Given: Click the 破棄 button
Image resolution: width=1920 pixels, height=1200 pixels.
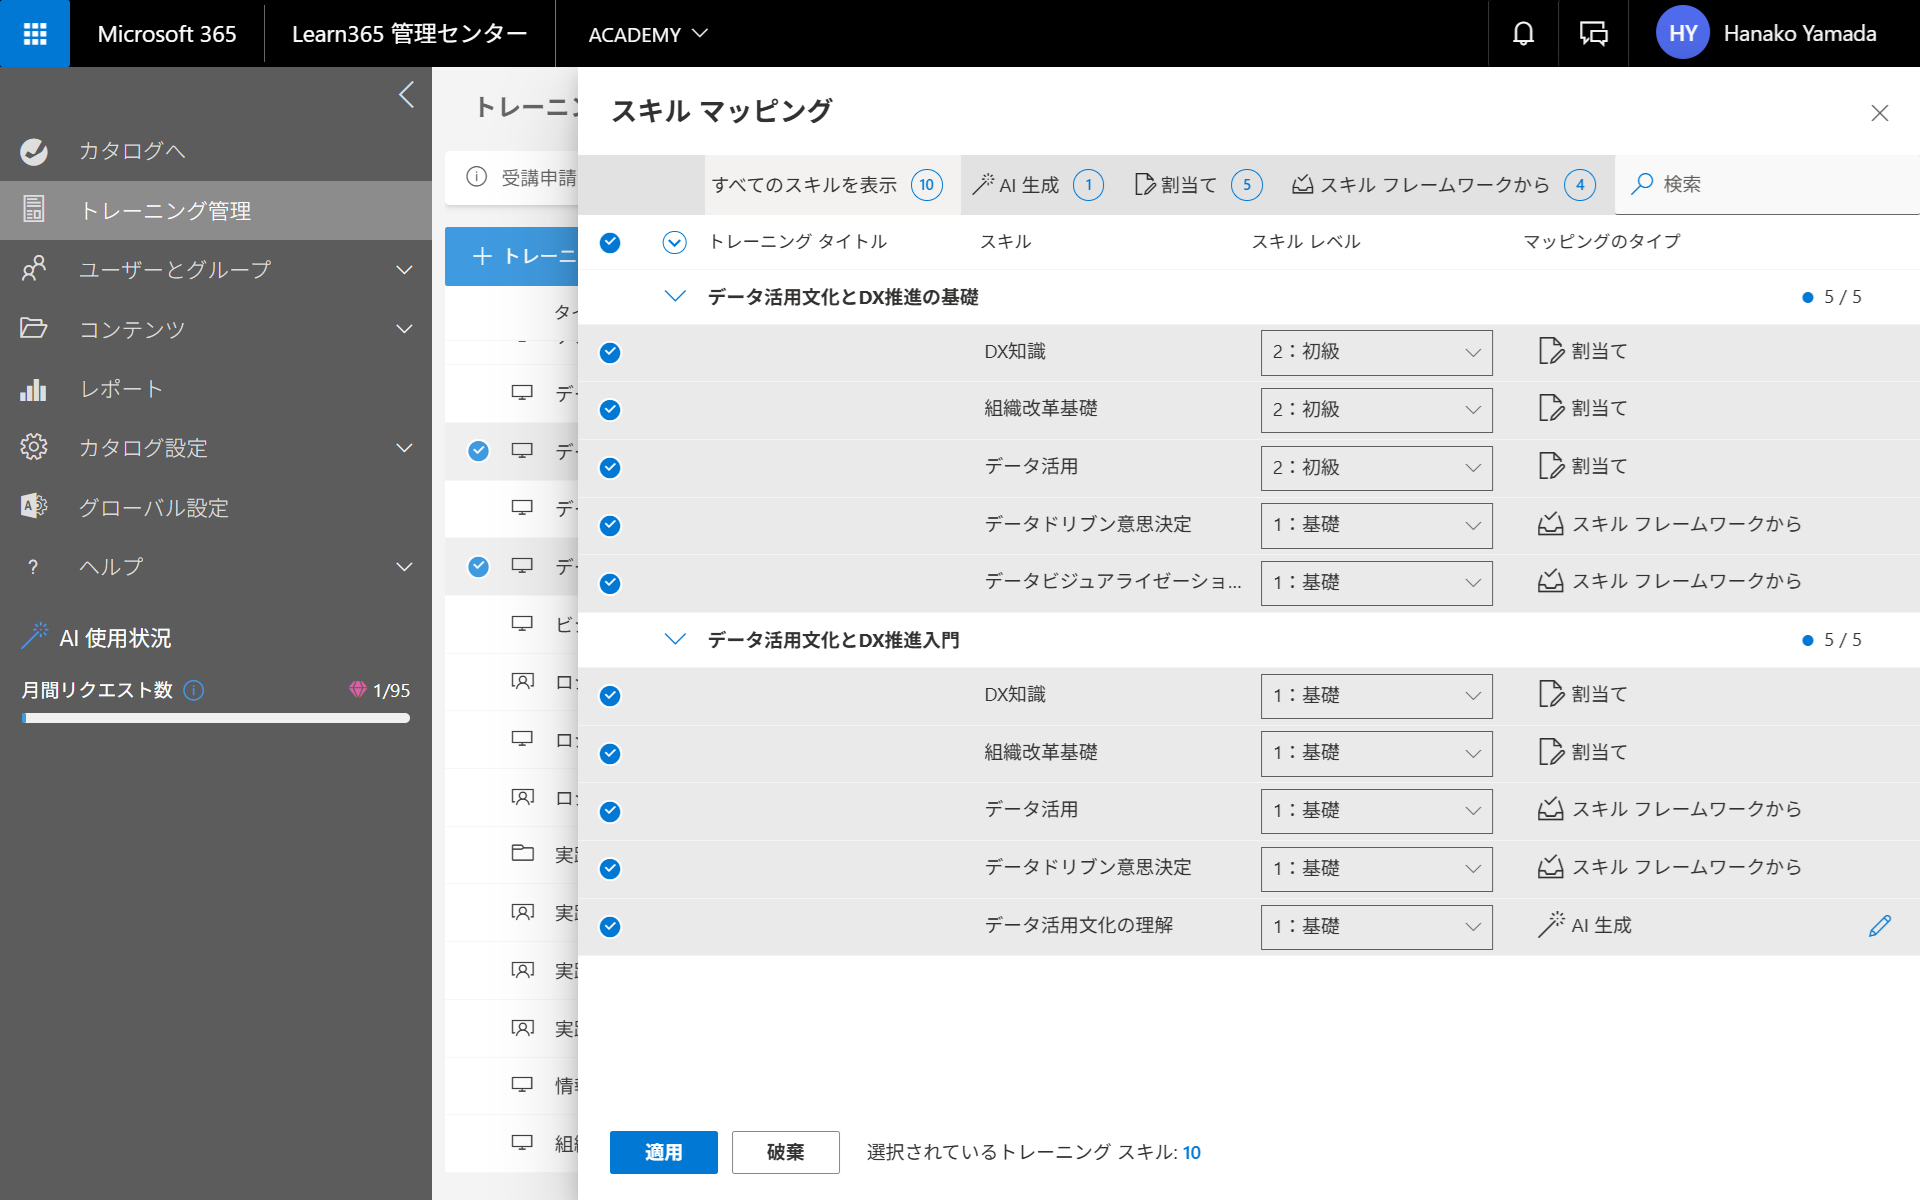Looking at the screenshot, I should (785, 1152).
